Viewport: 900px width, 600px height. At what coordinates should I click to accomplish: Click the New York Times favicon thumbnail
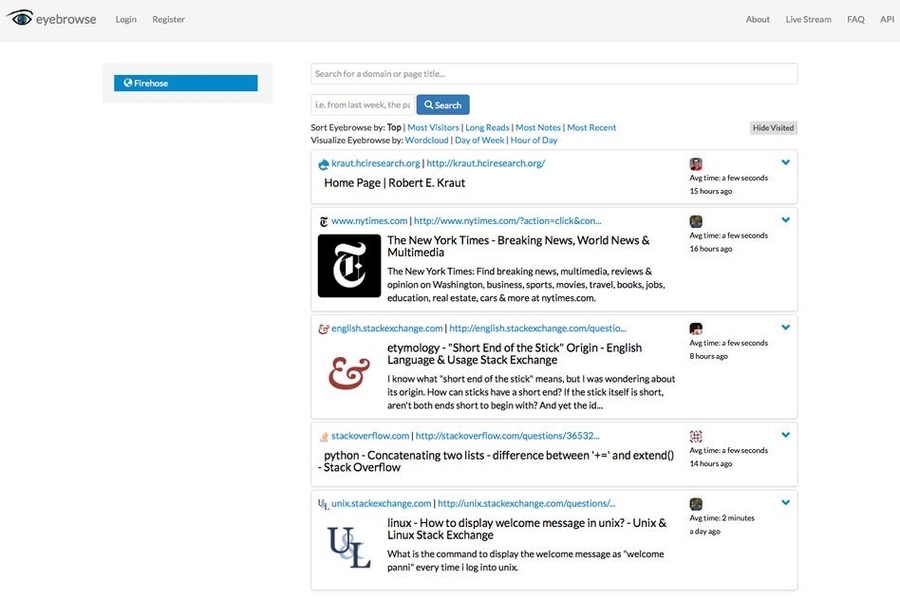[x=348, y=265]
